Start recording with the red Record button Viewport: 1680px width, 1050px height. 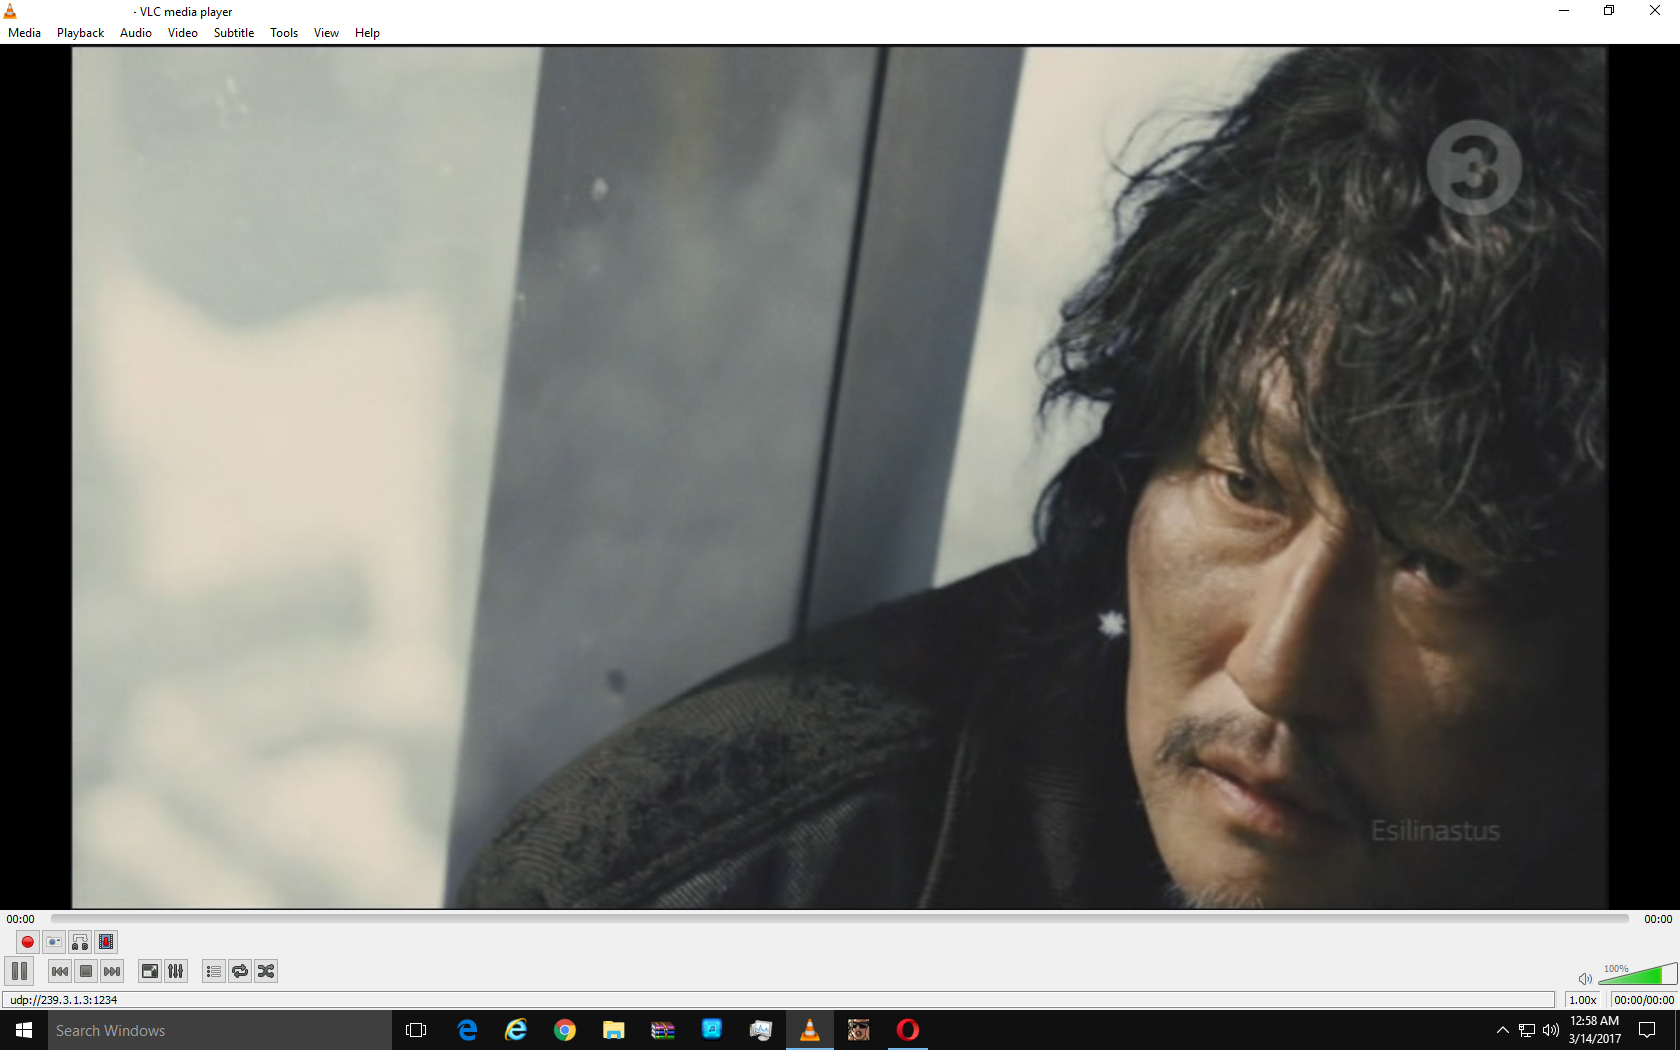(28, 942)
